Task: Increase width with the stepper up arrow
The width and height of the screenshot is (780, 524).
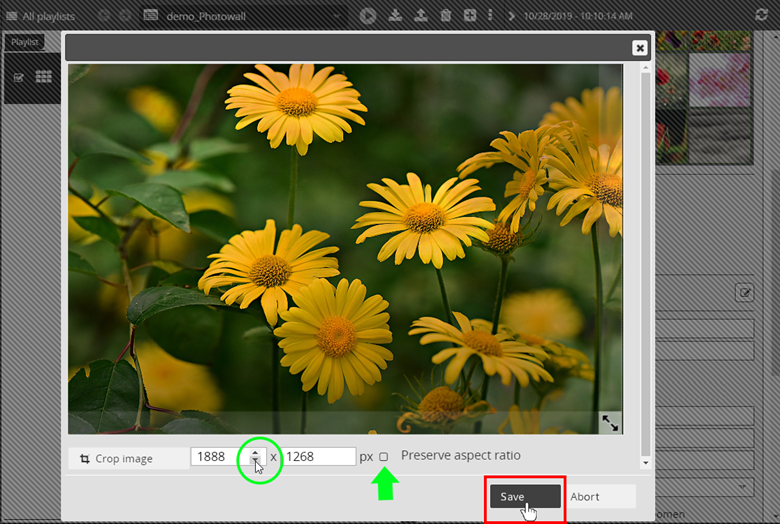Action: 255,453
